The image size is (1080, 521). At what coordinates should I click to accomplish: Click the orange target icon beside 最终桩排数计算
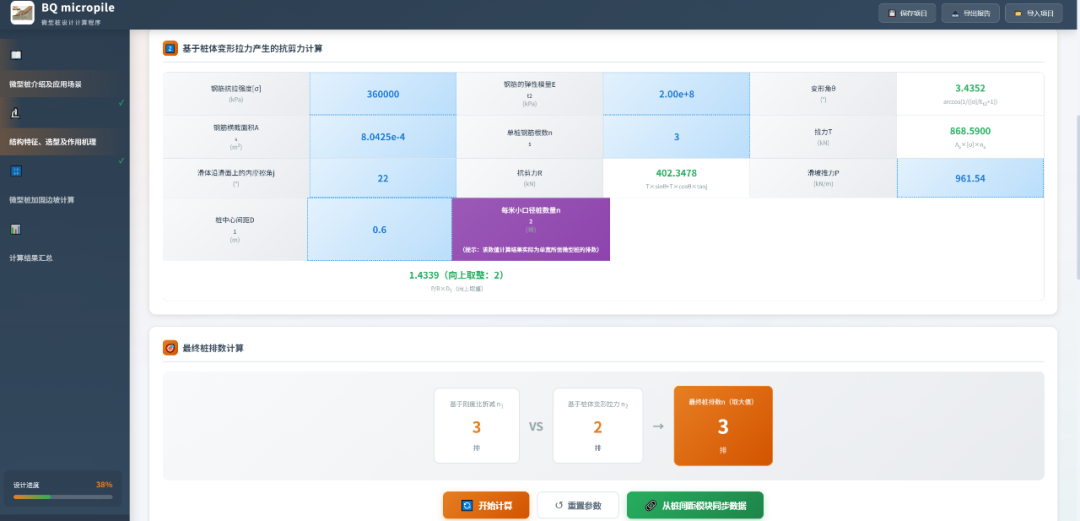(x=170, y=348)
